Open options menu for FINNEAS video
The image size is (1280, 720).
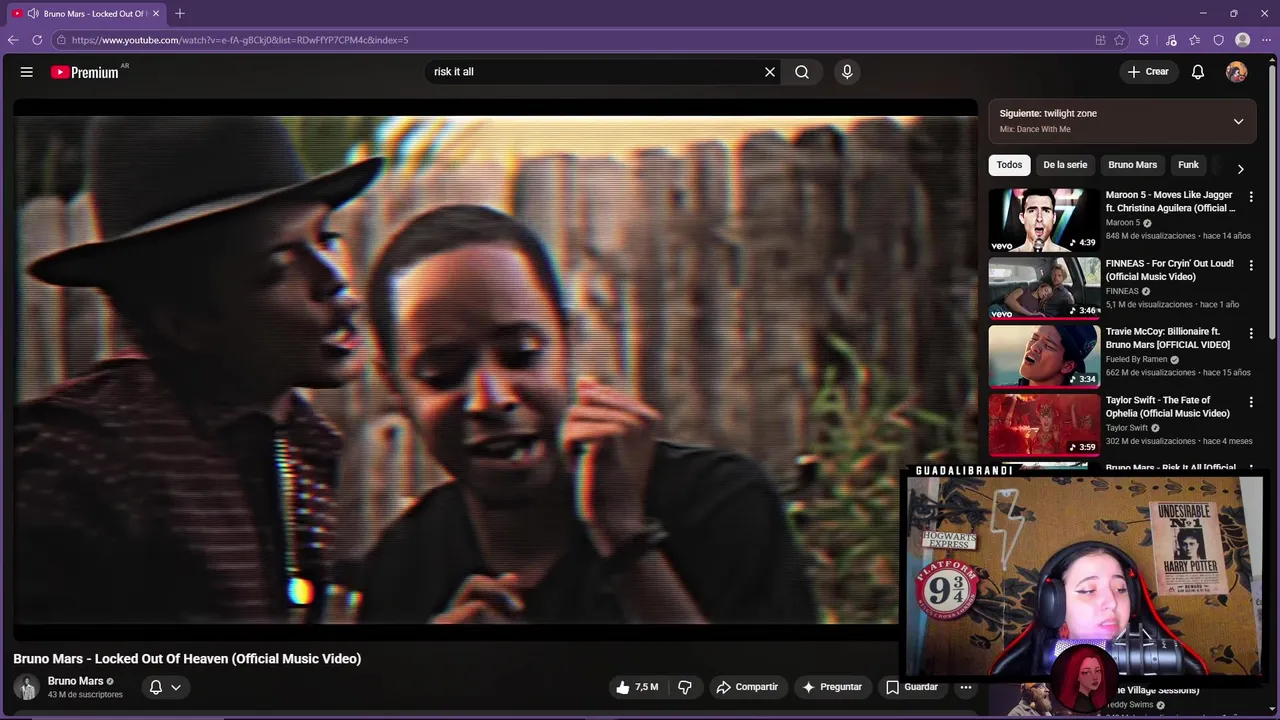1250,265
